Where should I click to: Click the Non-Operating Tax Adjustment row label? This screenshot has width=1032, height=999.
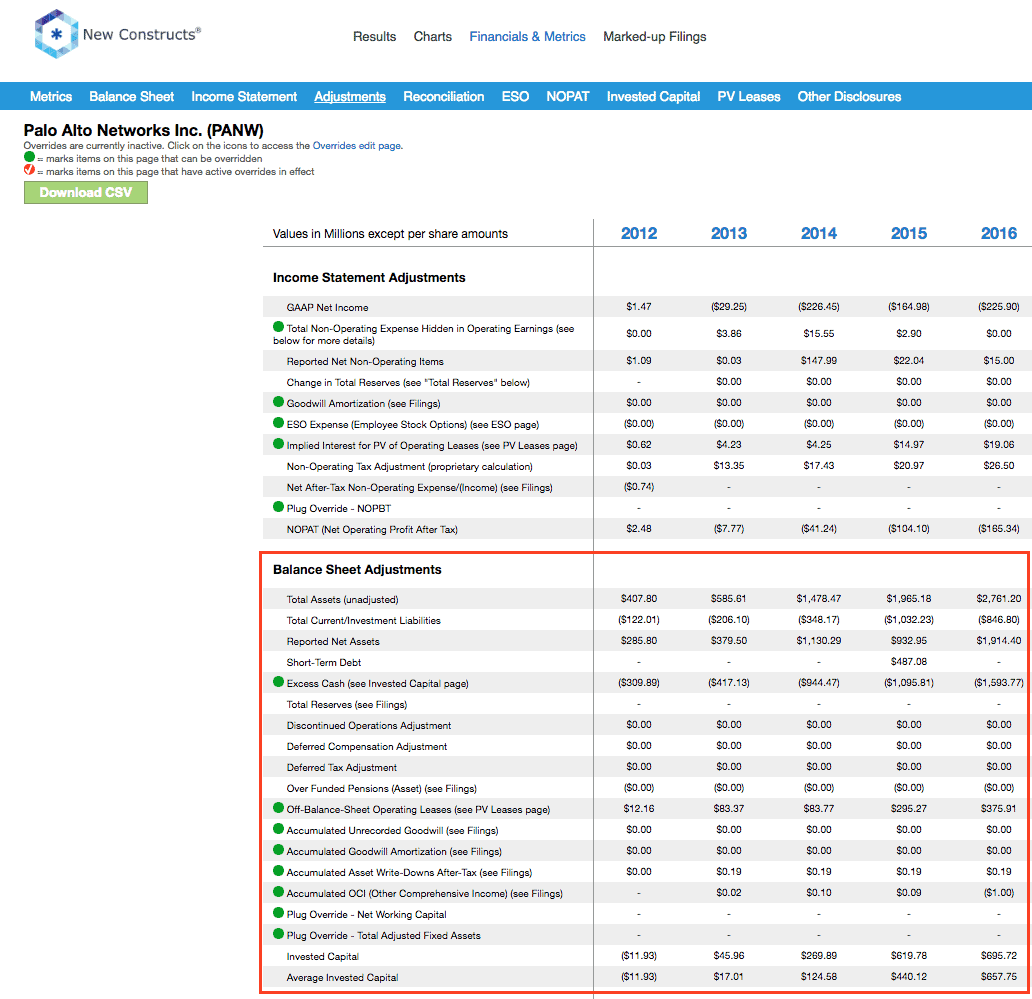click(409, 467)
